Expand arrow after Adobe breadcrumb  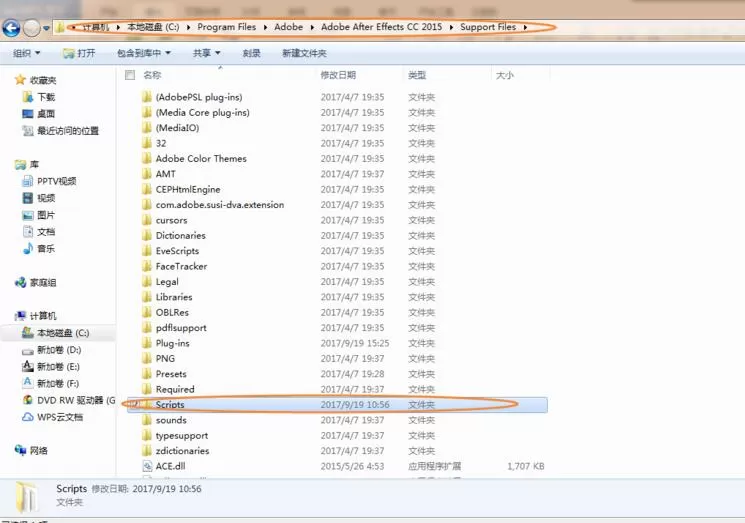tap(312, 28)
